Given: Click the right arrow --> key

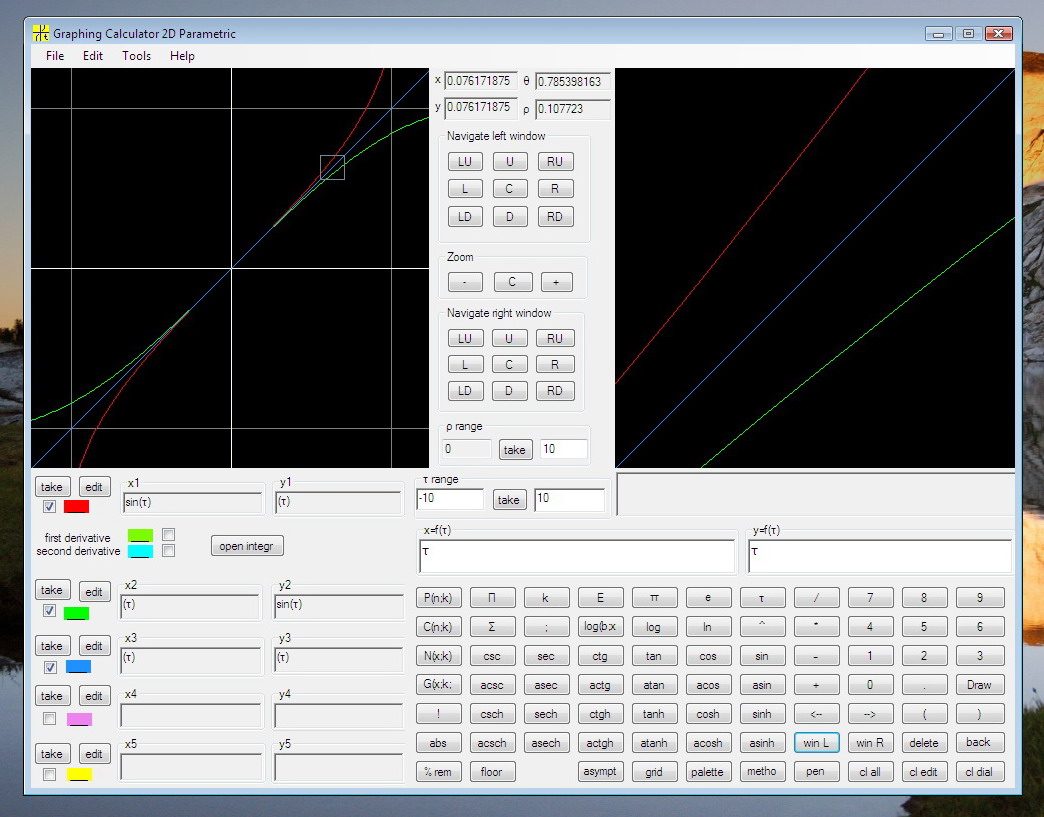Looking at the screenshot, I should coord(870,714).
